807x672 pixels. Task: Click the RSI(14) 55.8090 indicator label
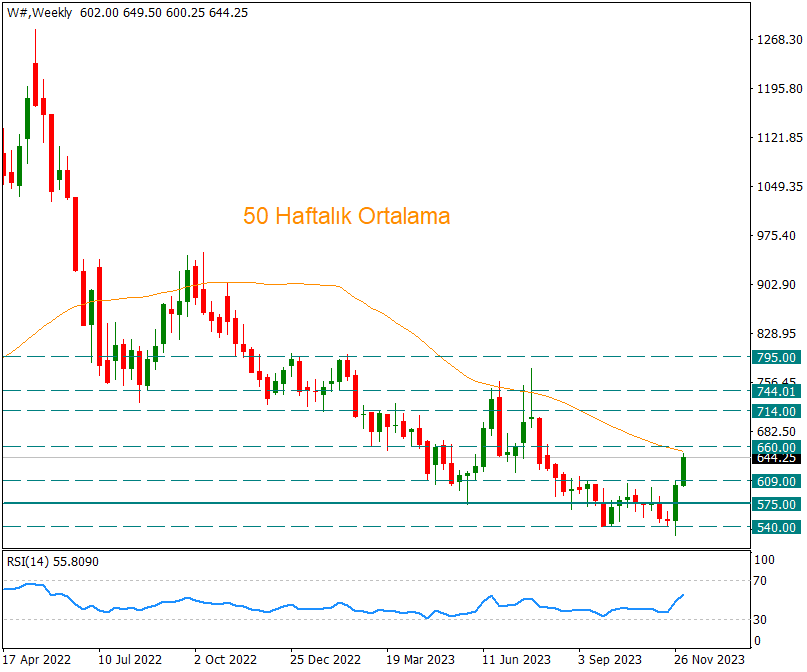pos(52,562)
